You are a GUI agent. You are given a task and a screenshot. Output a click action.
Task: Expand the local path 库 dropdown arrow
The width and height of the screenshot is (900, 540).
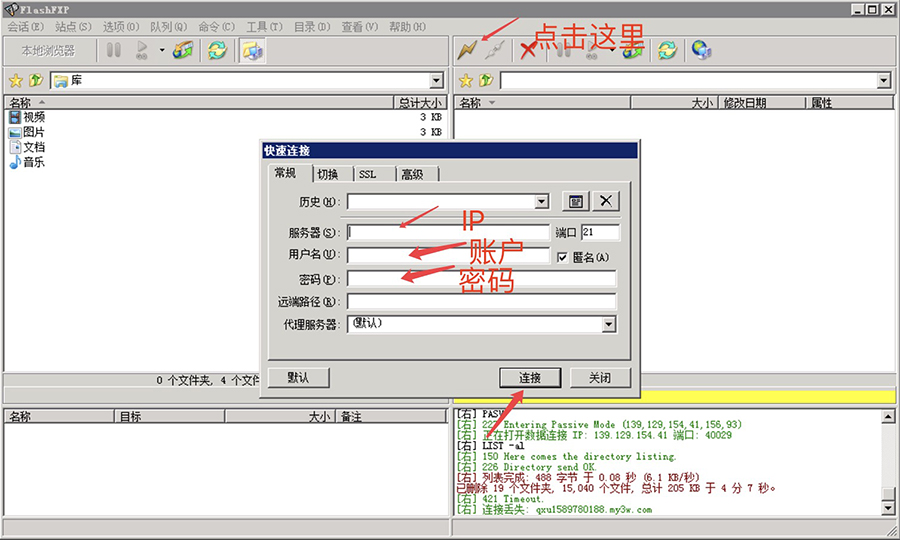[437, 81]
